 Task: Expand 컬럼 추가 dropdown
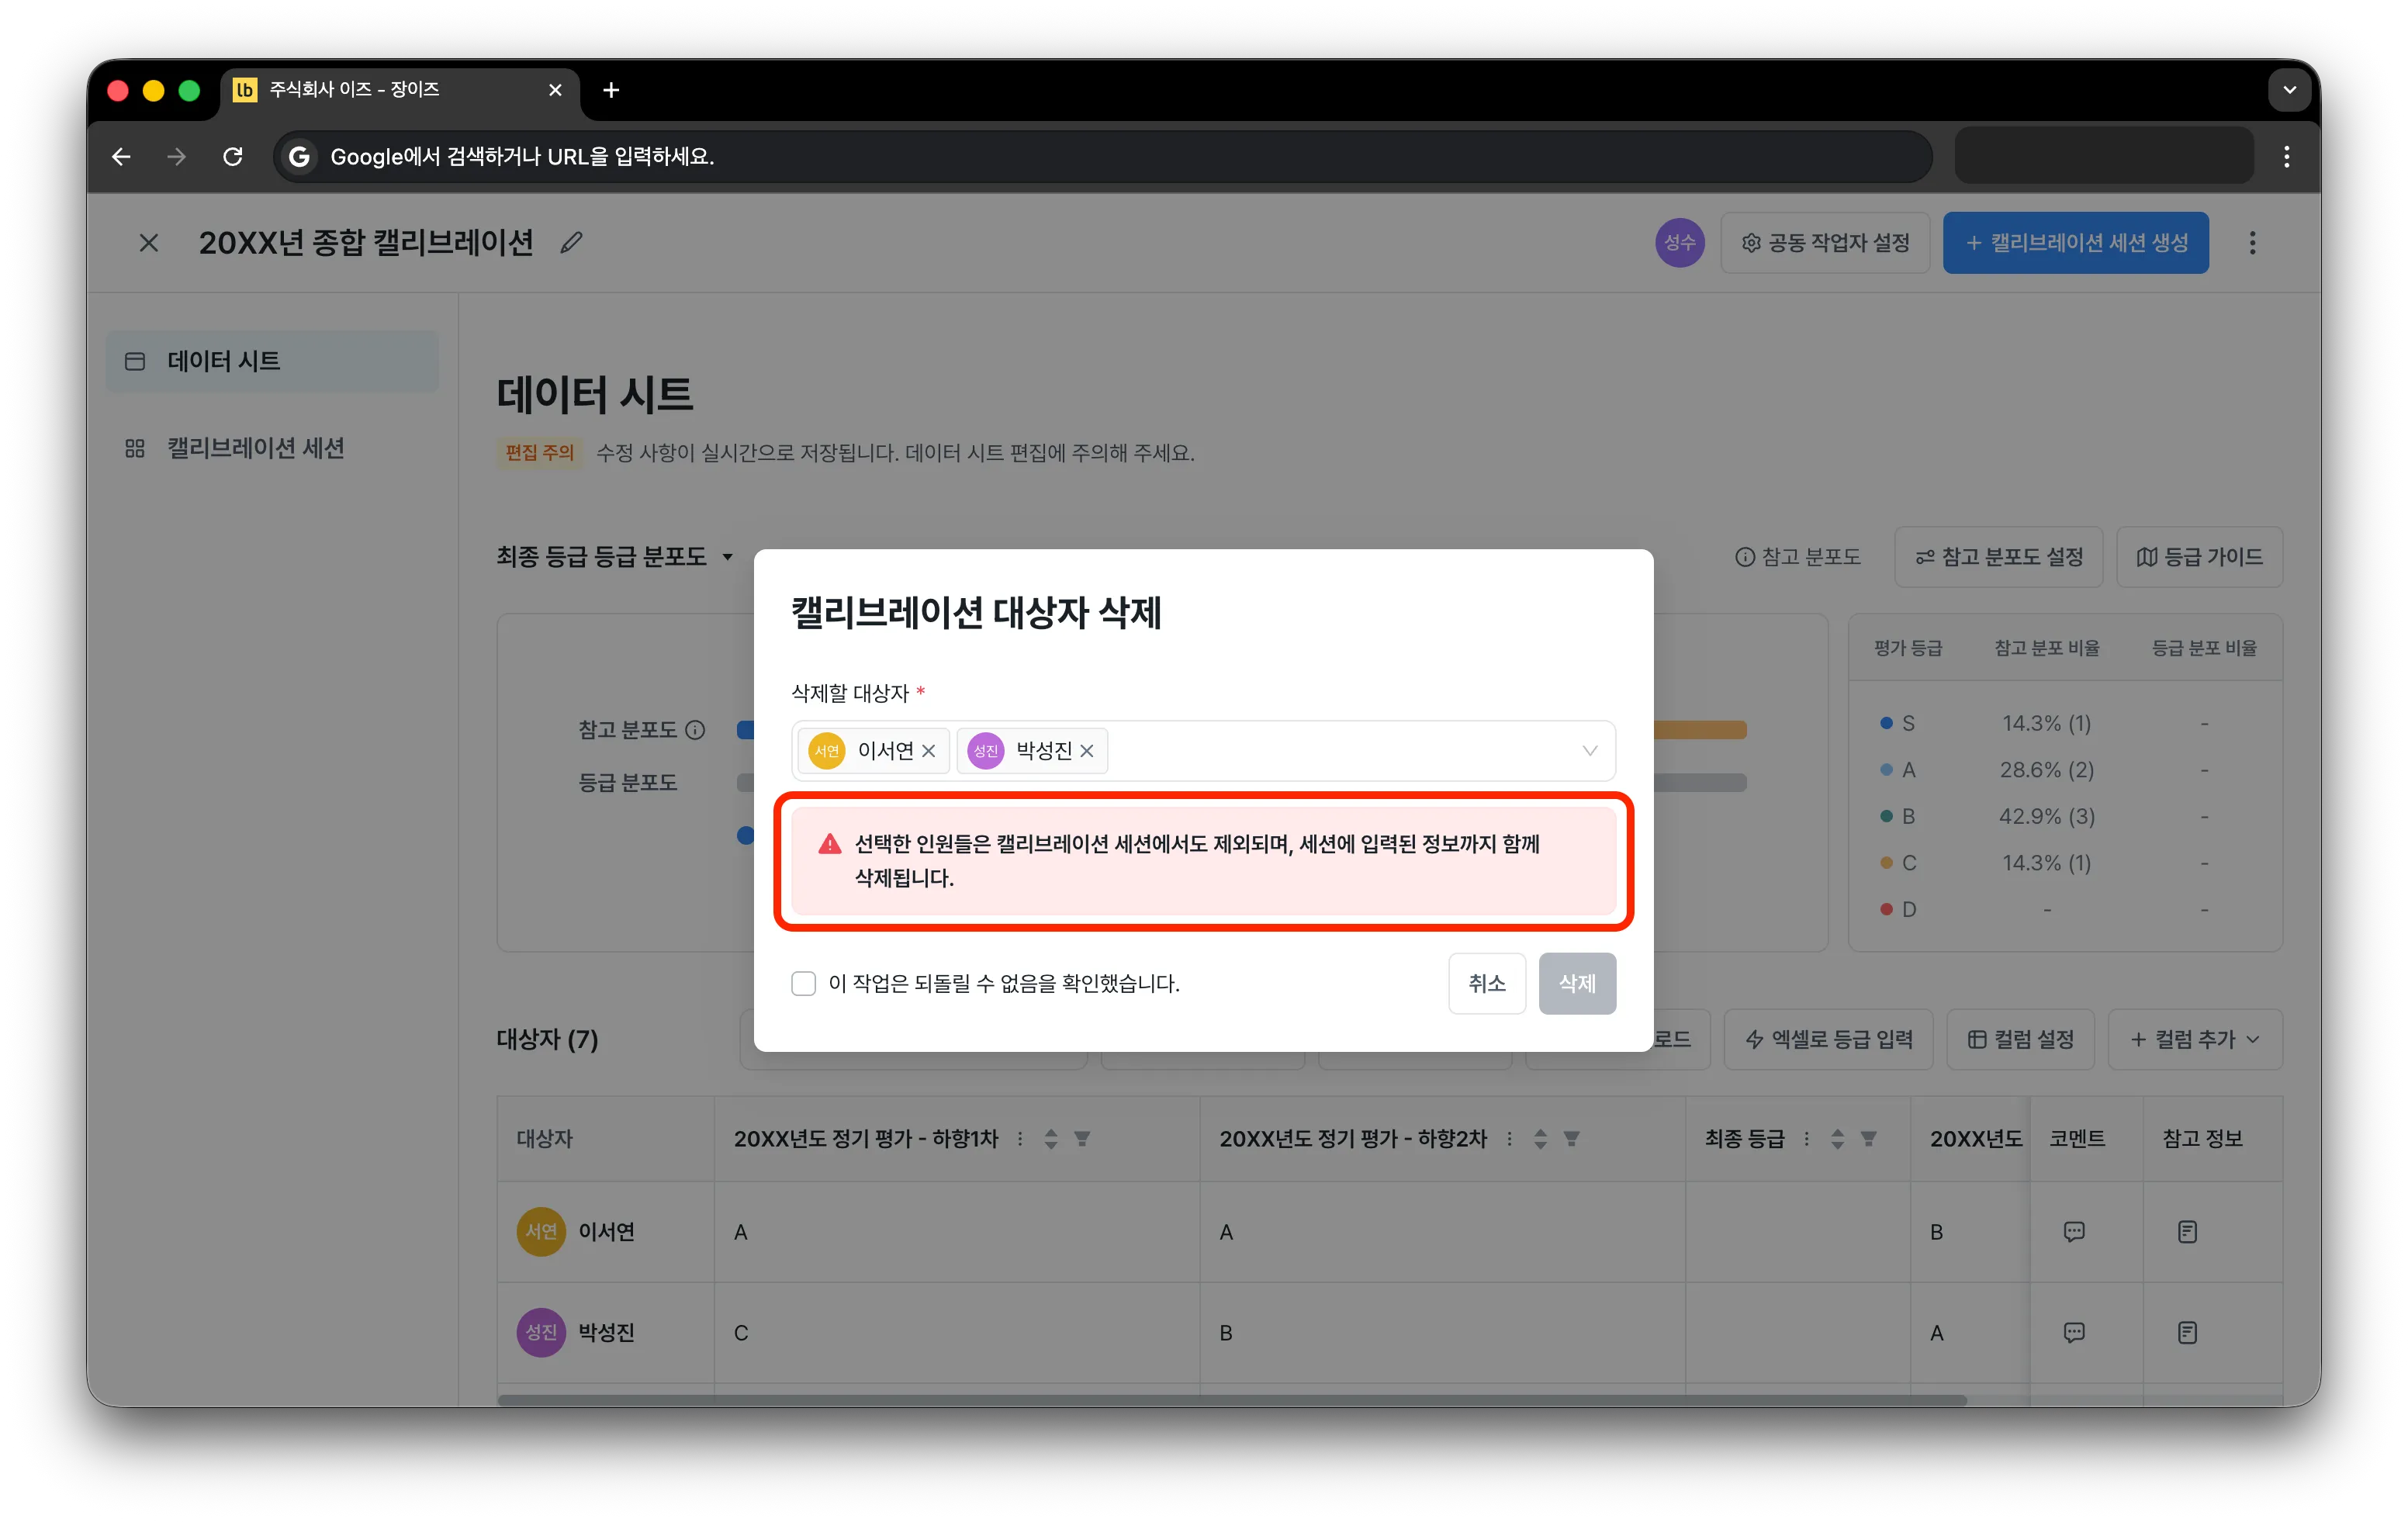(x=2195, y=1039)
